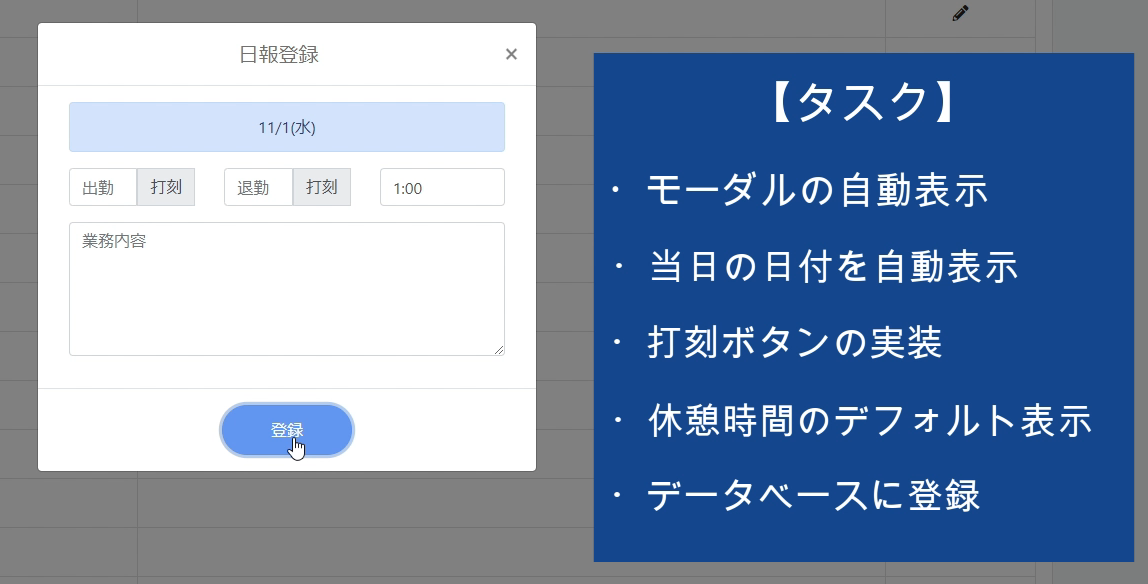Click the 【タスク】 heading text
Screen dimensions: 1148x584
[863, 102]
